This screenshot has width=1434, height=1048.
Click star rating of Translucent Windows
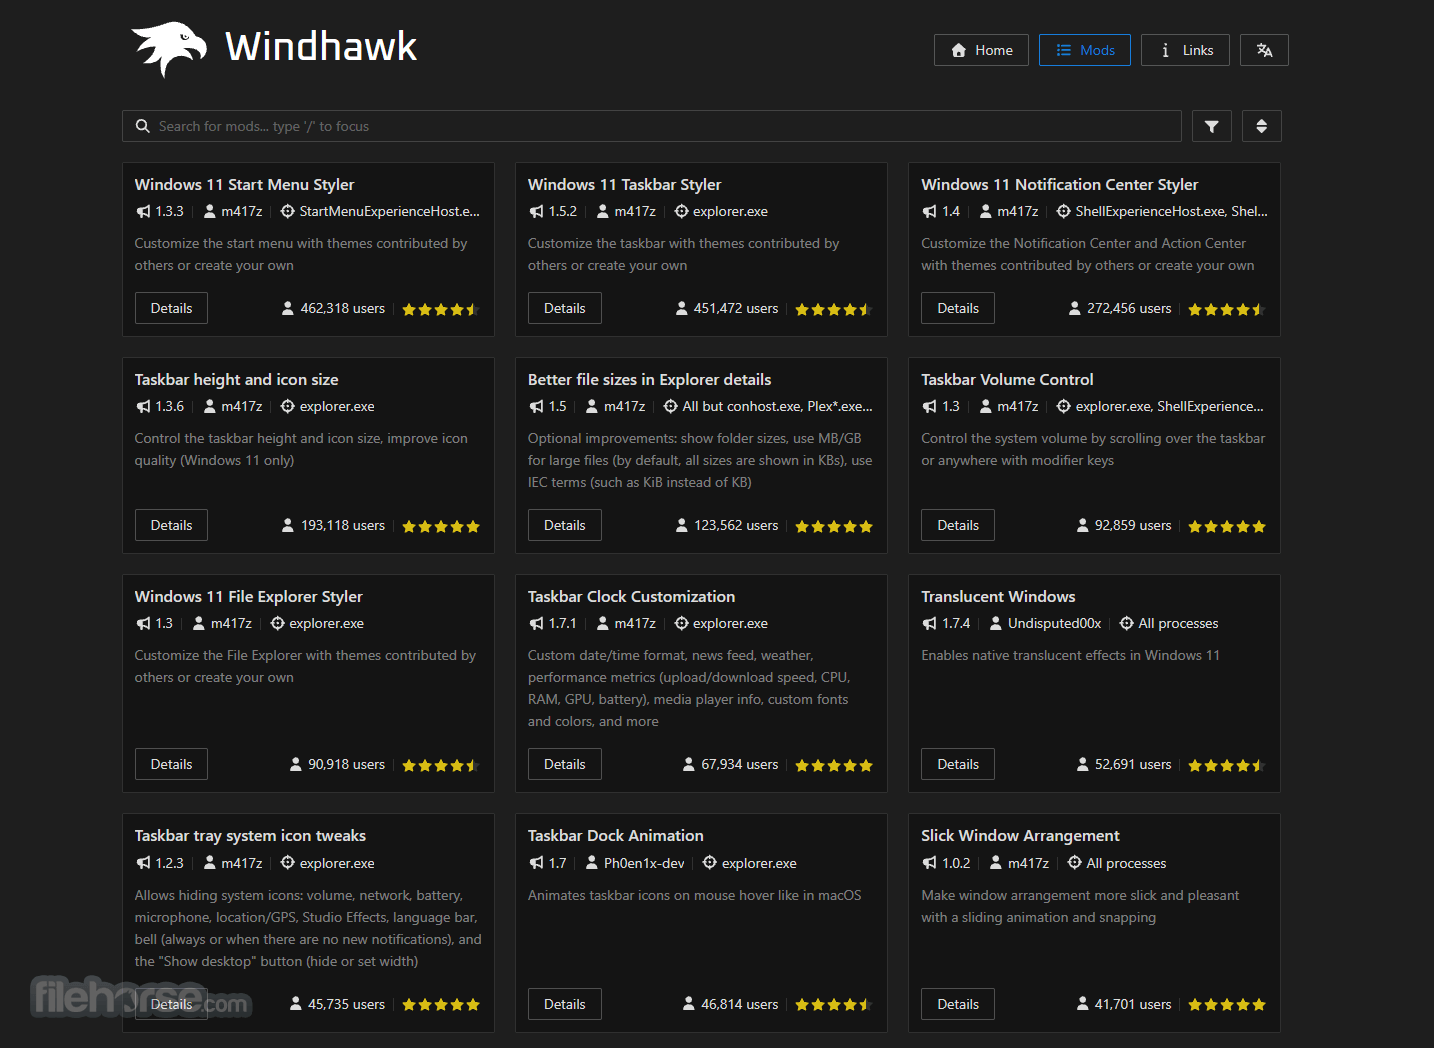[1227, 765]
